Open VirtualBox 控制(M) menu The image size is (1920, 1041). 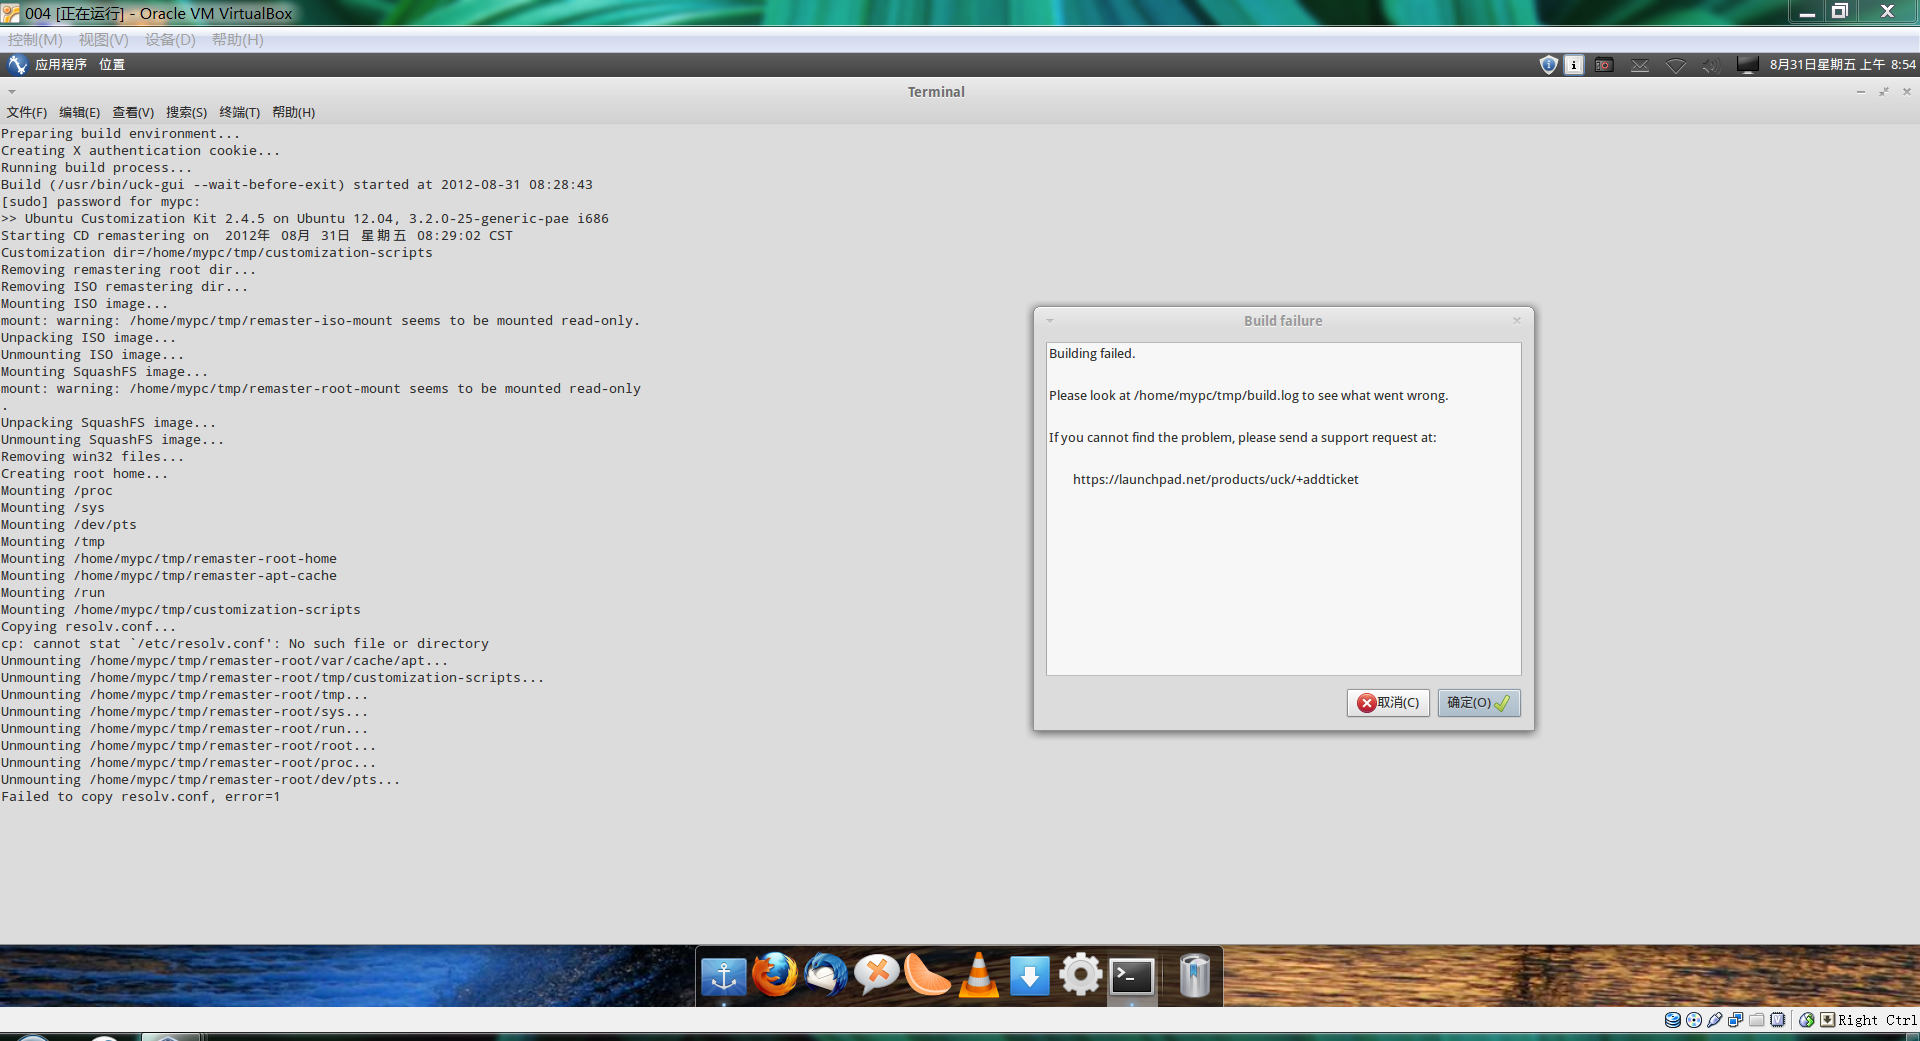coord(35,40)
